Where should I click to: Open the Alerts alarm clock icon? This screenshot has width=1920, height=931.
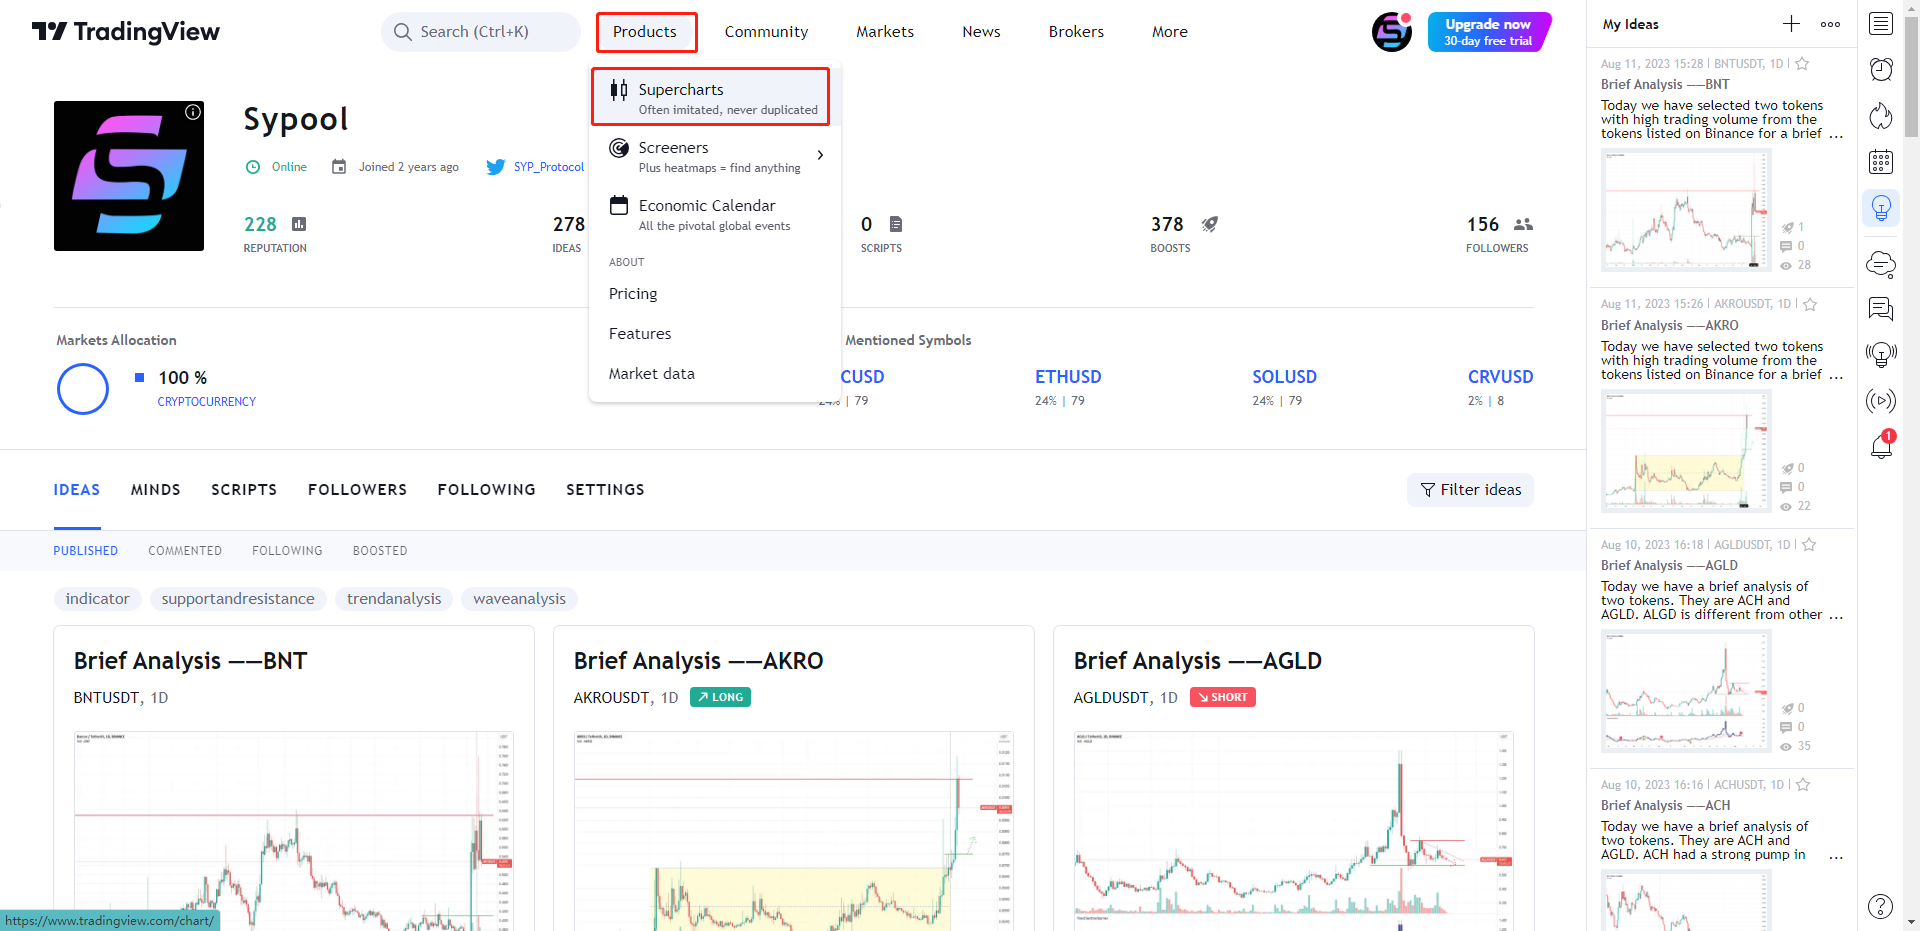[1881, 69]
